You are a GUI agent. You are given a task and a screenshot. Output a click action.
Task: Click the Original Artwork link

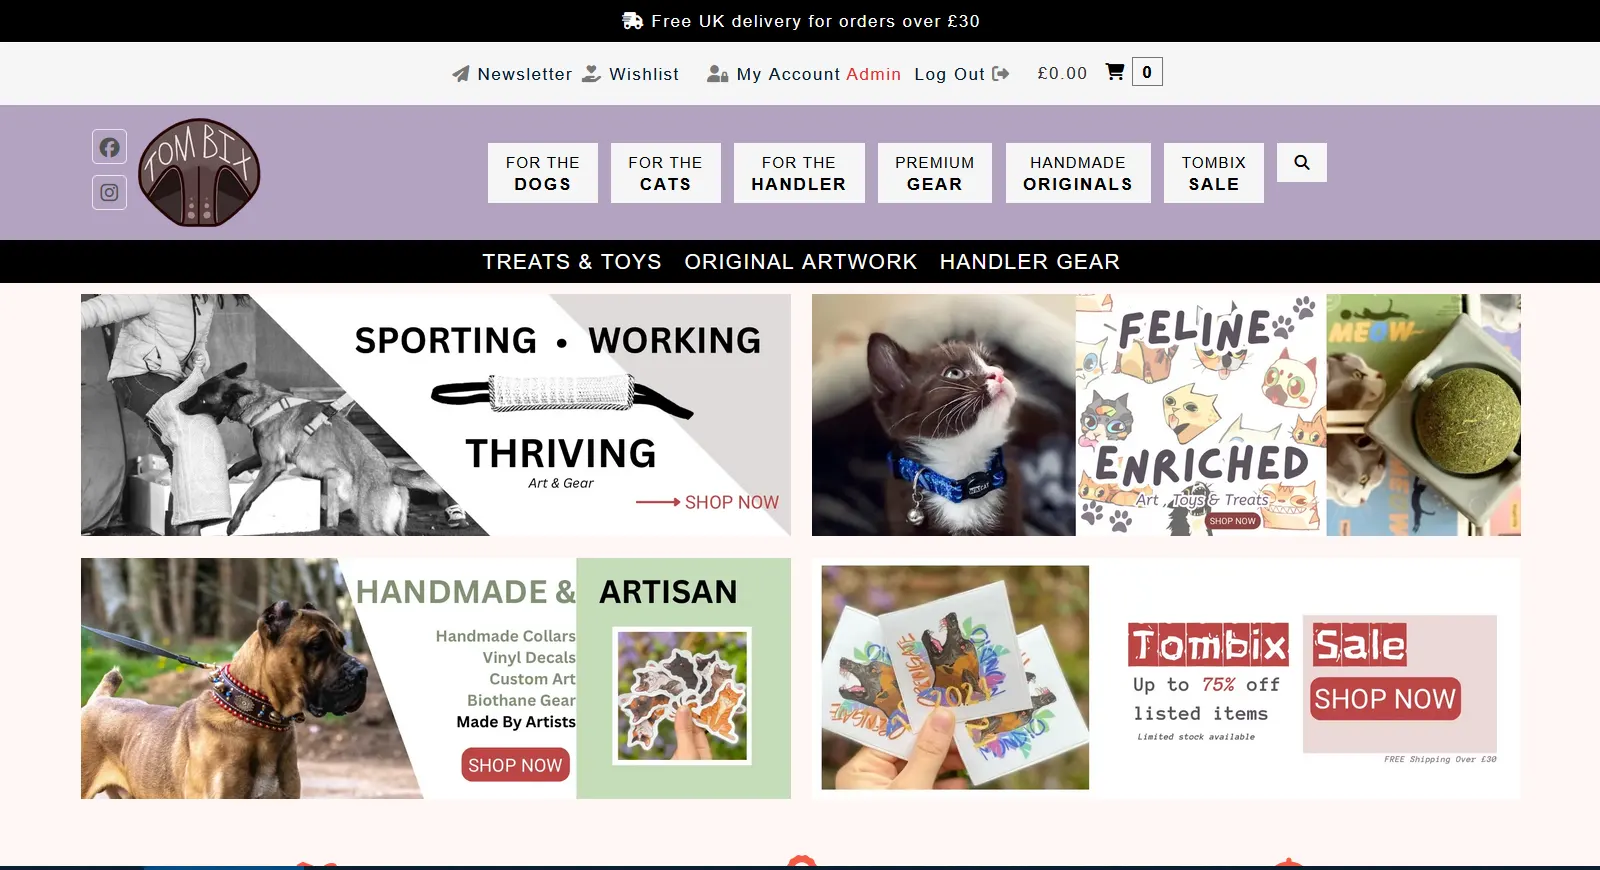pyautogui.click(x=801, y=262)
